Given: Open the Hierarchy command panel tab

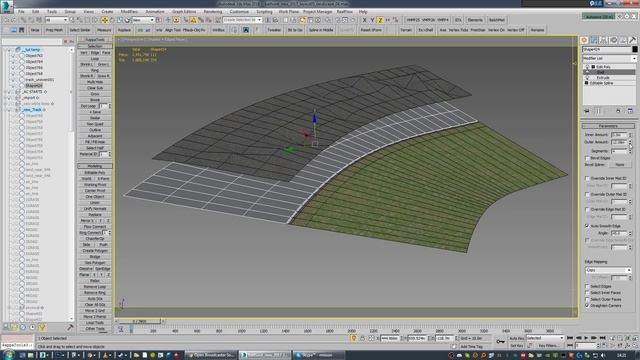Looking at the screenshot, I should pos(604,40).
